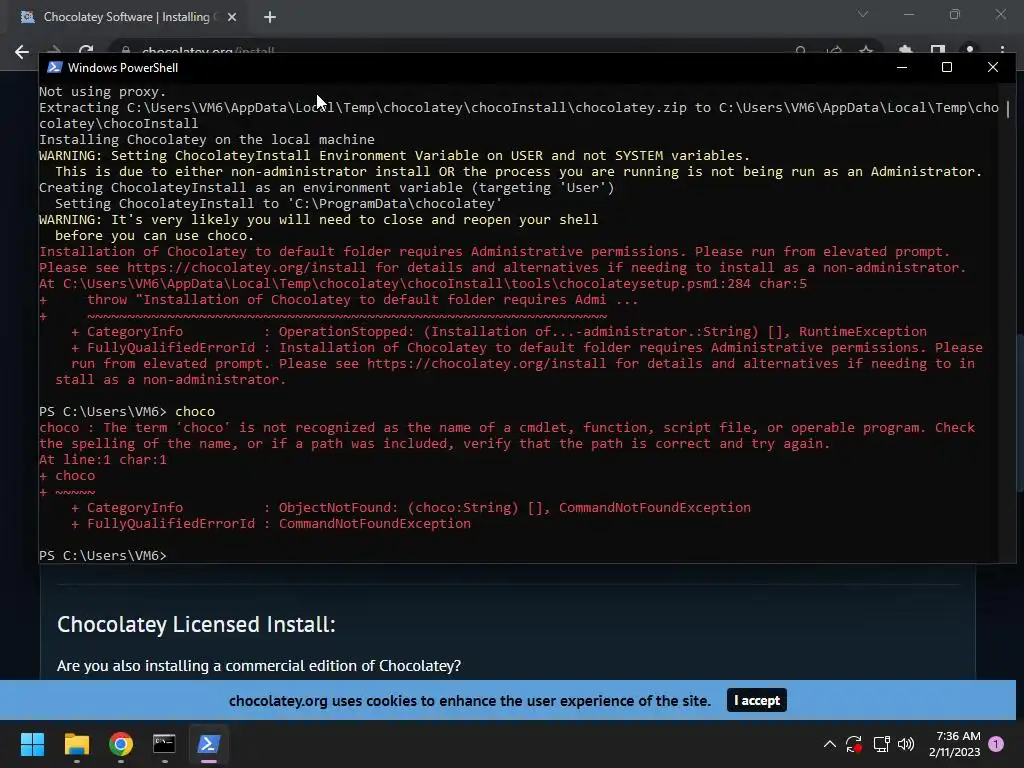Open the Windows Update tray icon

pos(854,744)
